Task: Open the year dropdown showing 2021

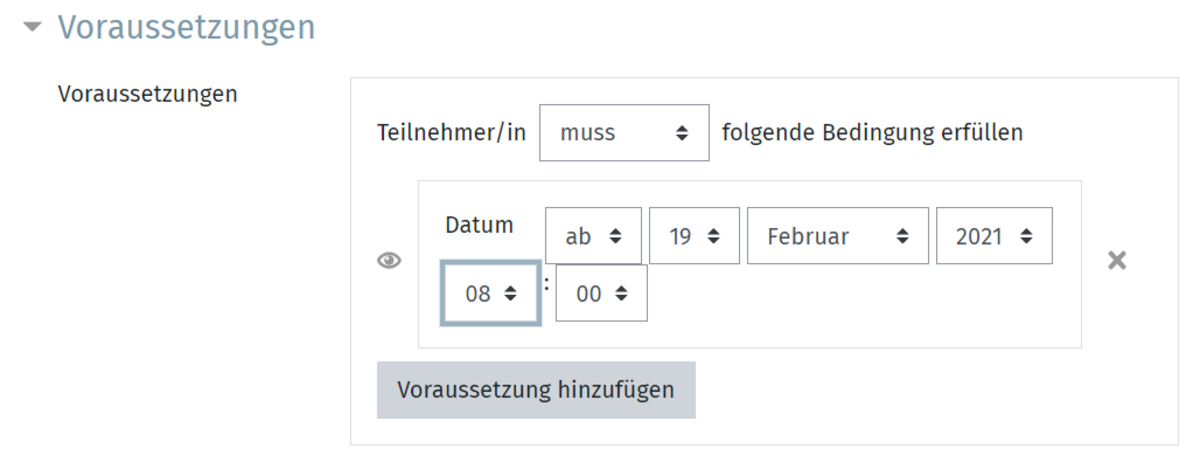Action: click(994, 236)
